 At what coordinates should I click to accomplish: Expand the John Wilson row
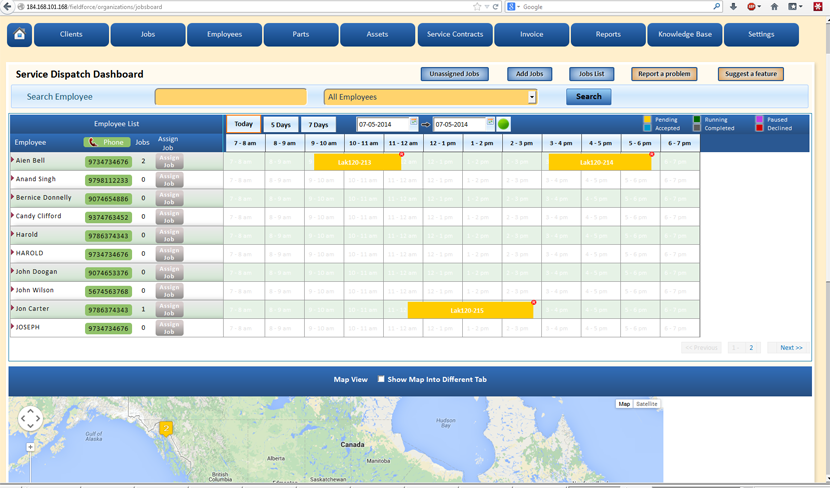12,289
